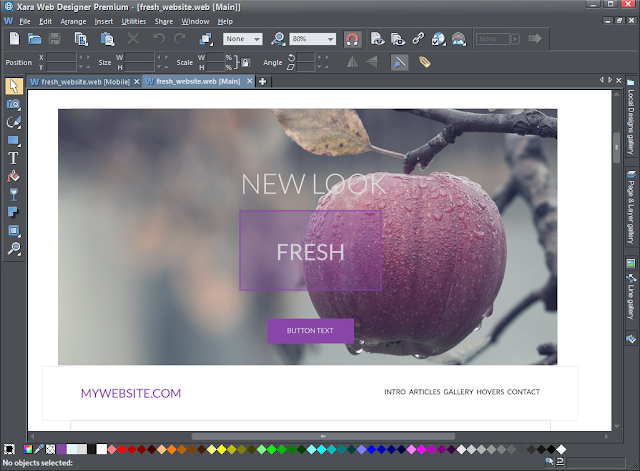640x471 pixels.
Task: Preview entire website icon
Action: coord(398,39)
